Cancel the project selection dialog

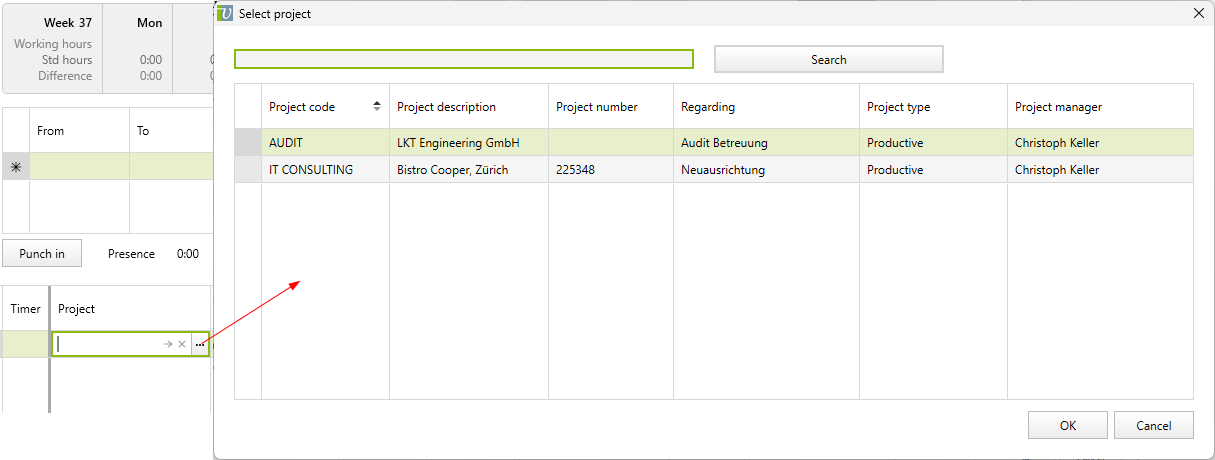coord(1153,425)
